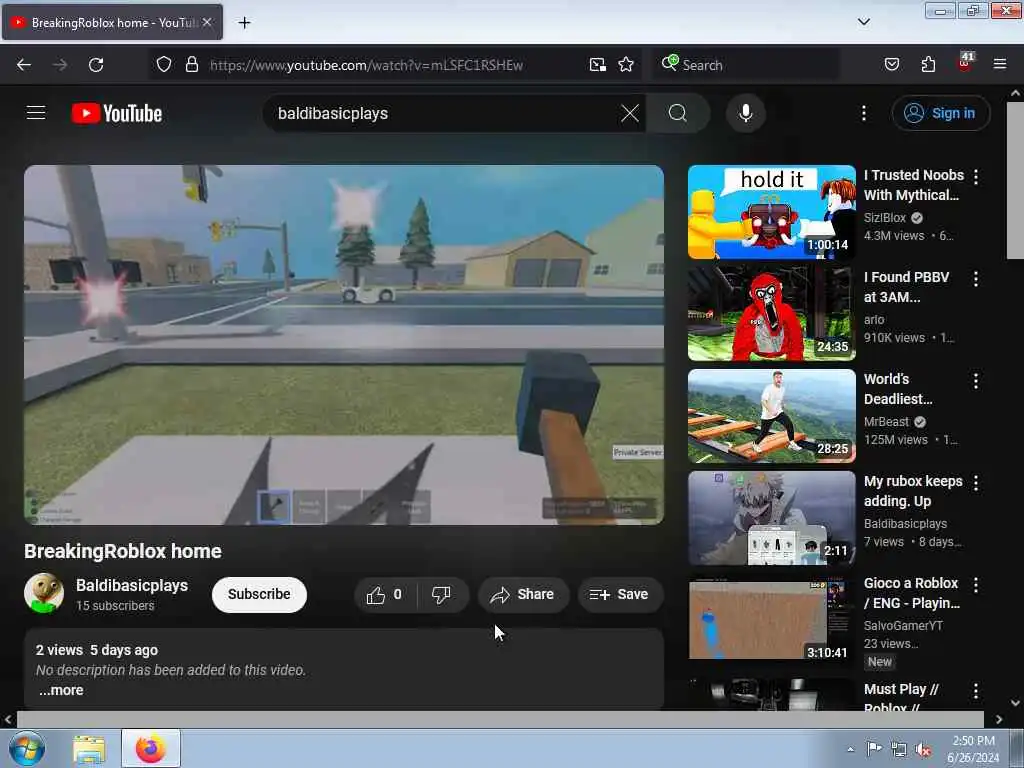Viewport: 1024px width, 768px height.
Task: Reload the current page
Action: (96, 65)
